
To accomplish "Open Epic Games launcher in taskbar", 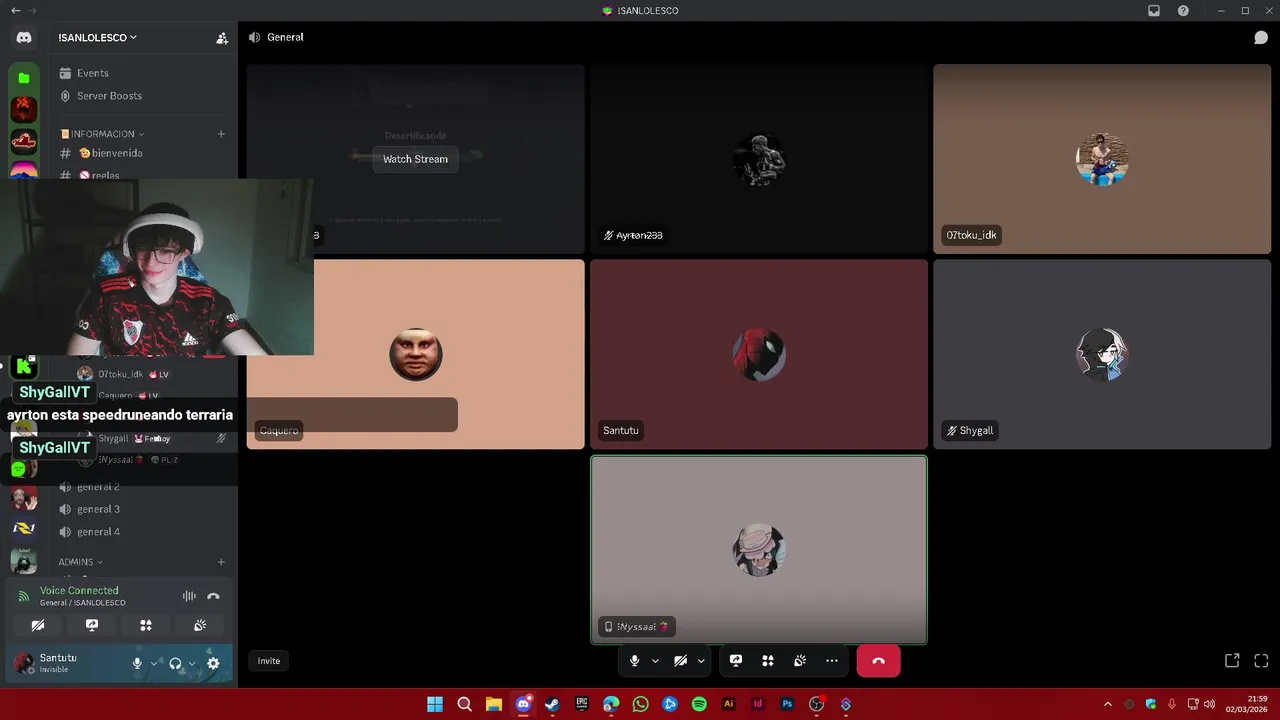I will (582, 704).
